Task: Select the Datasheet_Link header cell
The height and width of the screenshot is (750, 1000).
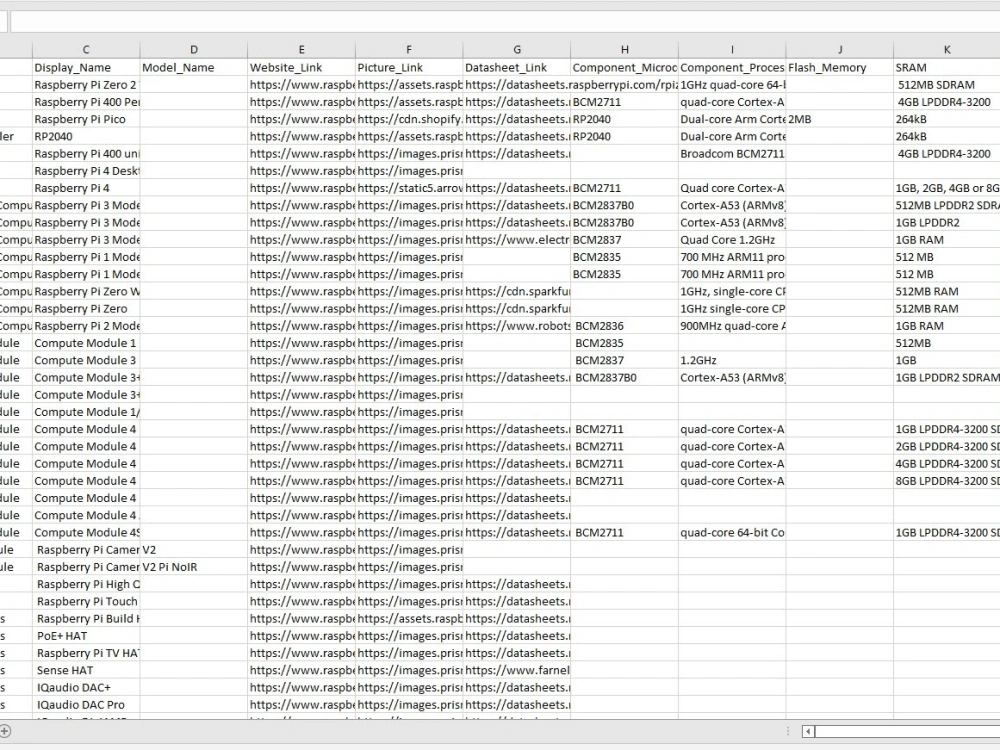Action: (517, 68)
